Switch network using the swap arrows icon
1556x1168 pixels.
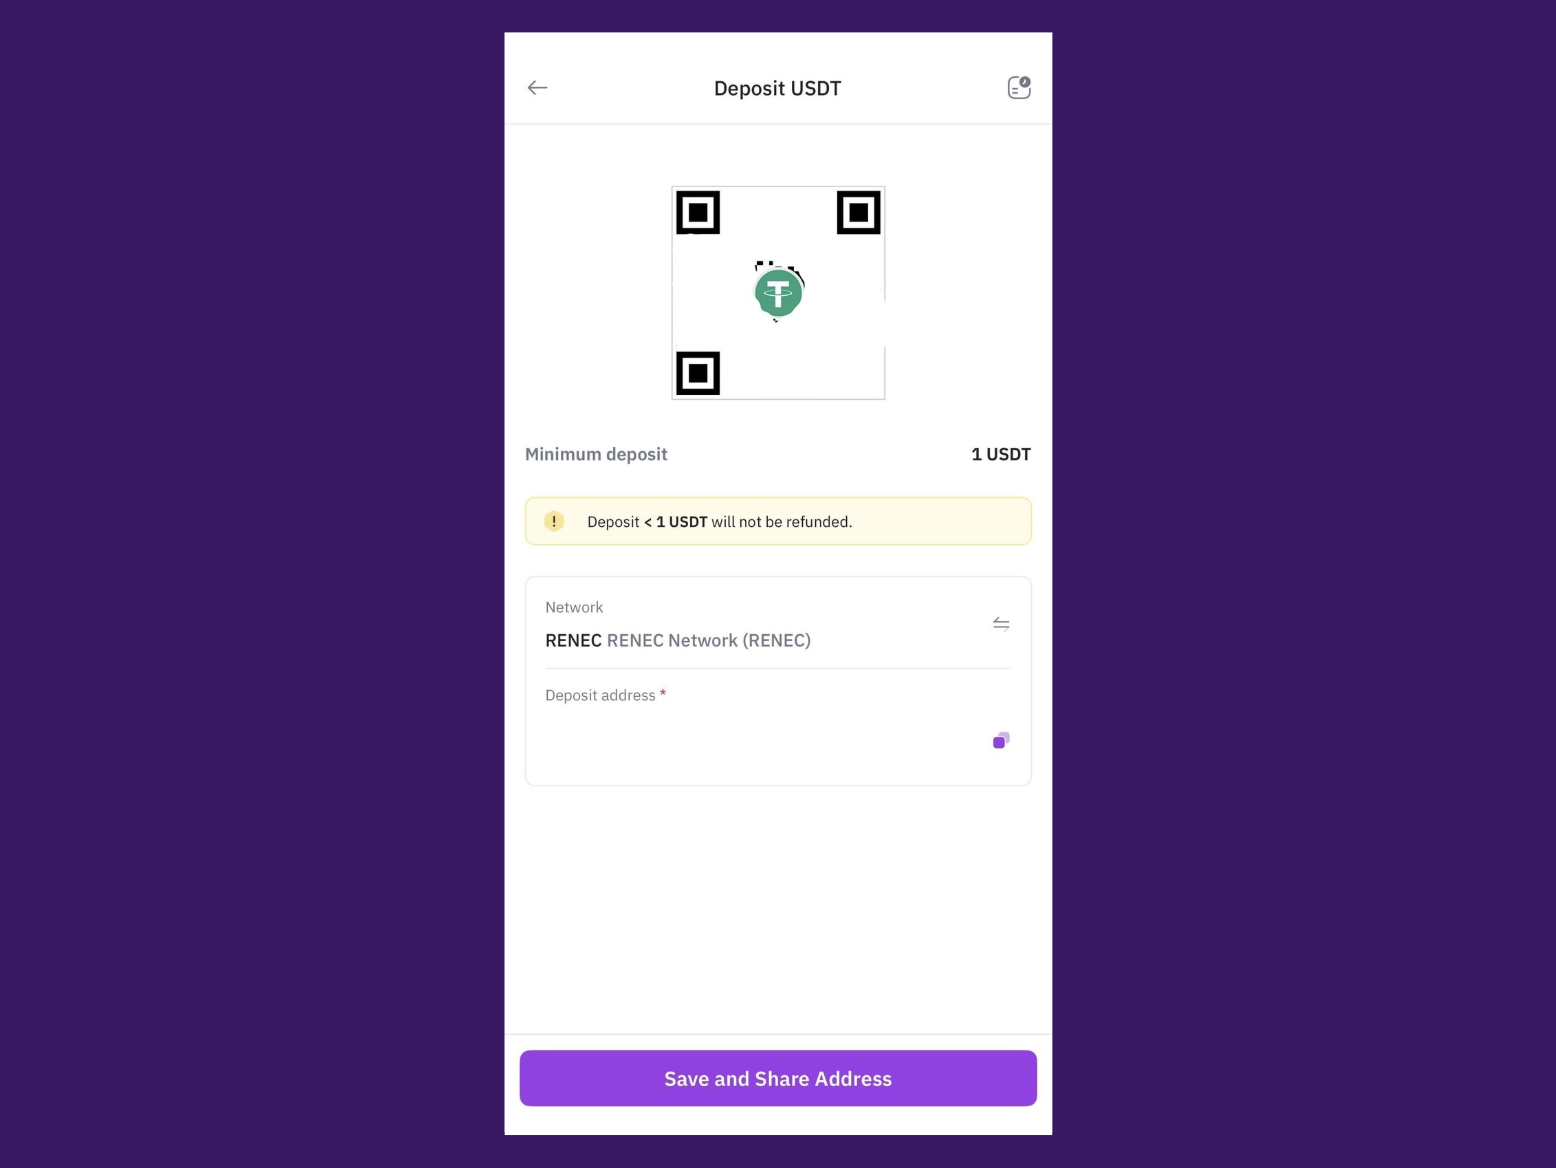click(x=1001, y=624)
